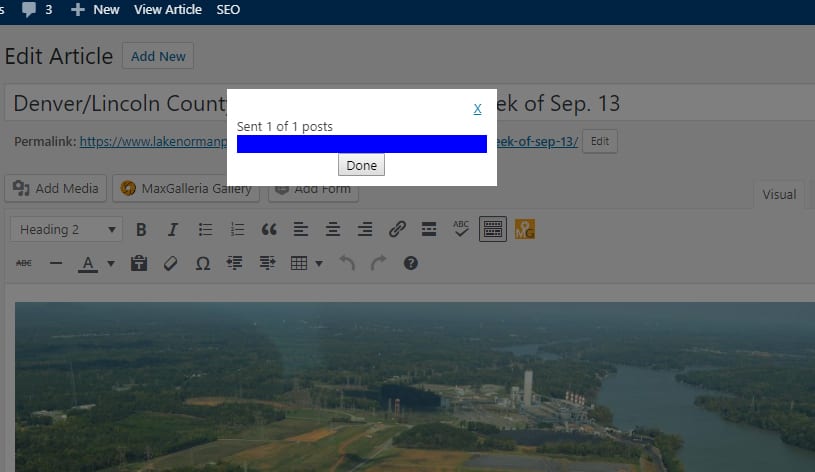
Task: Switch to the Visual editor tab
Action: [779, 194]
